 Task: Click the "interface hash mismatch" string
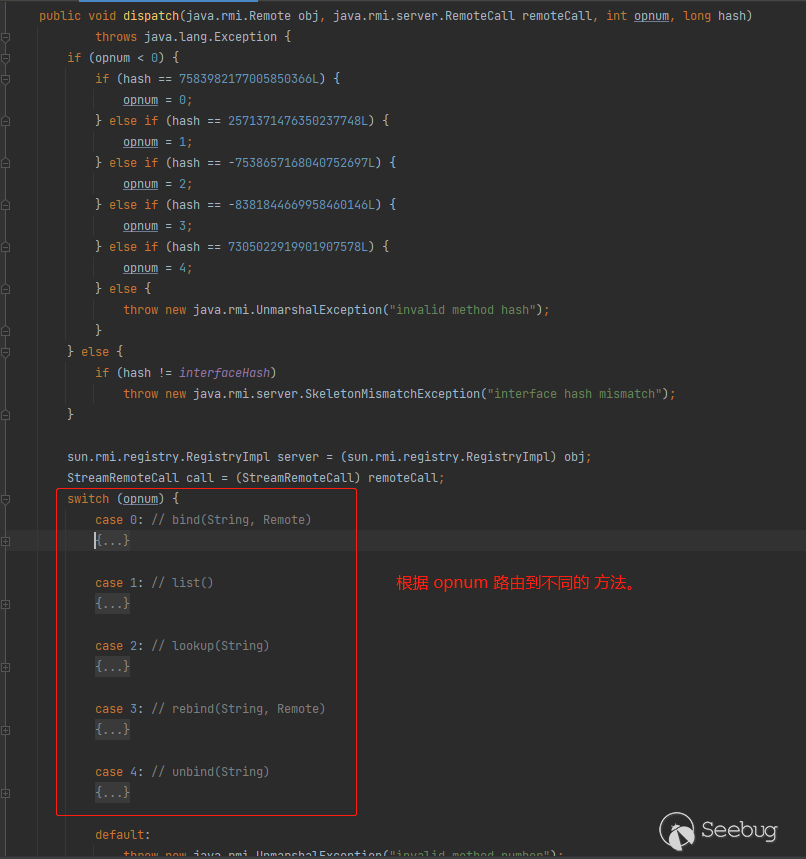click(x=575, y=394)
